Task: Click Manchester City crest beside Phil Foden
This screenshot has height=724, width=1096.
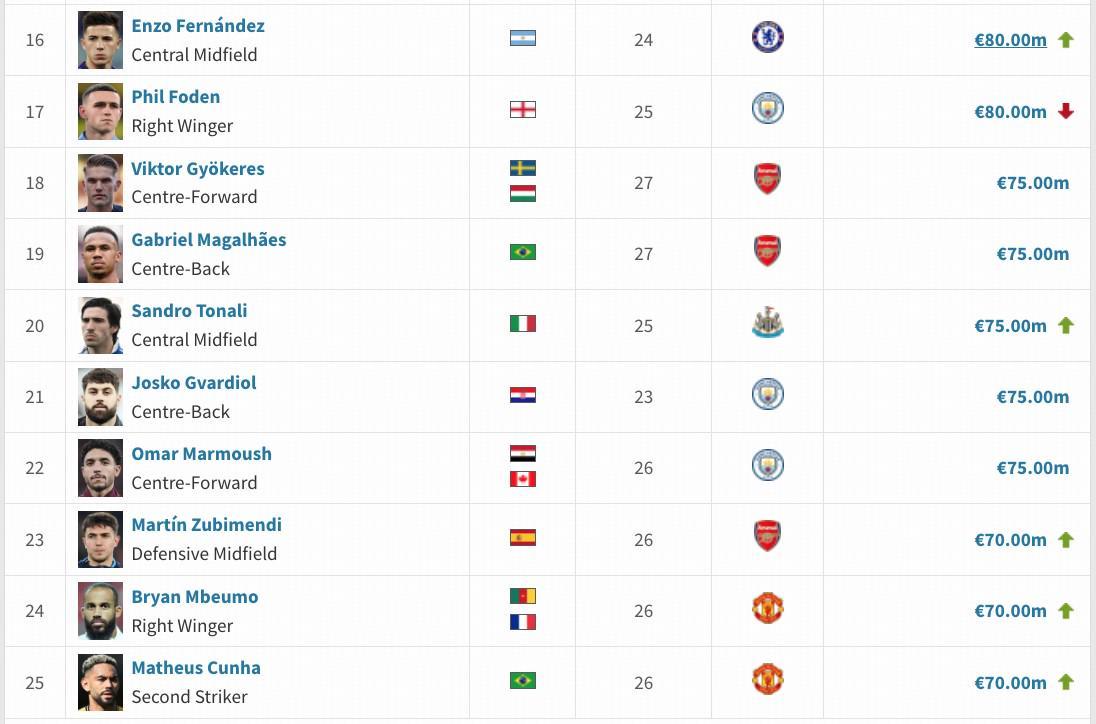Action: pyautogui.click(x=767, y=109)
